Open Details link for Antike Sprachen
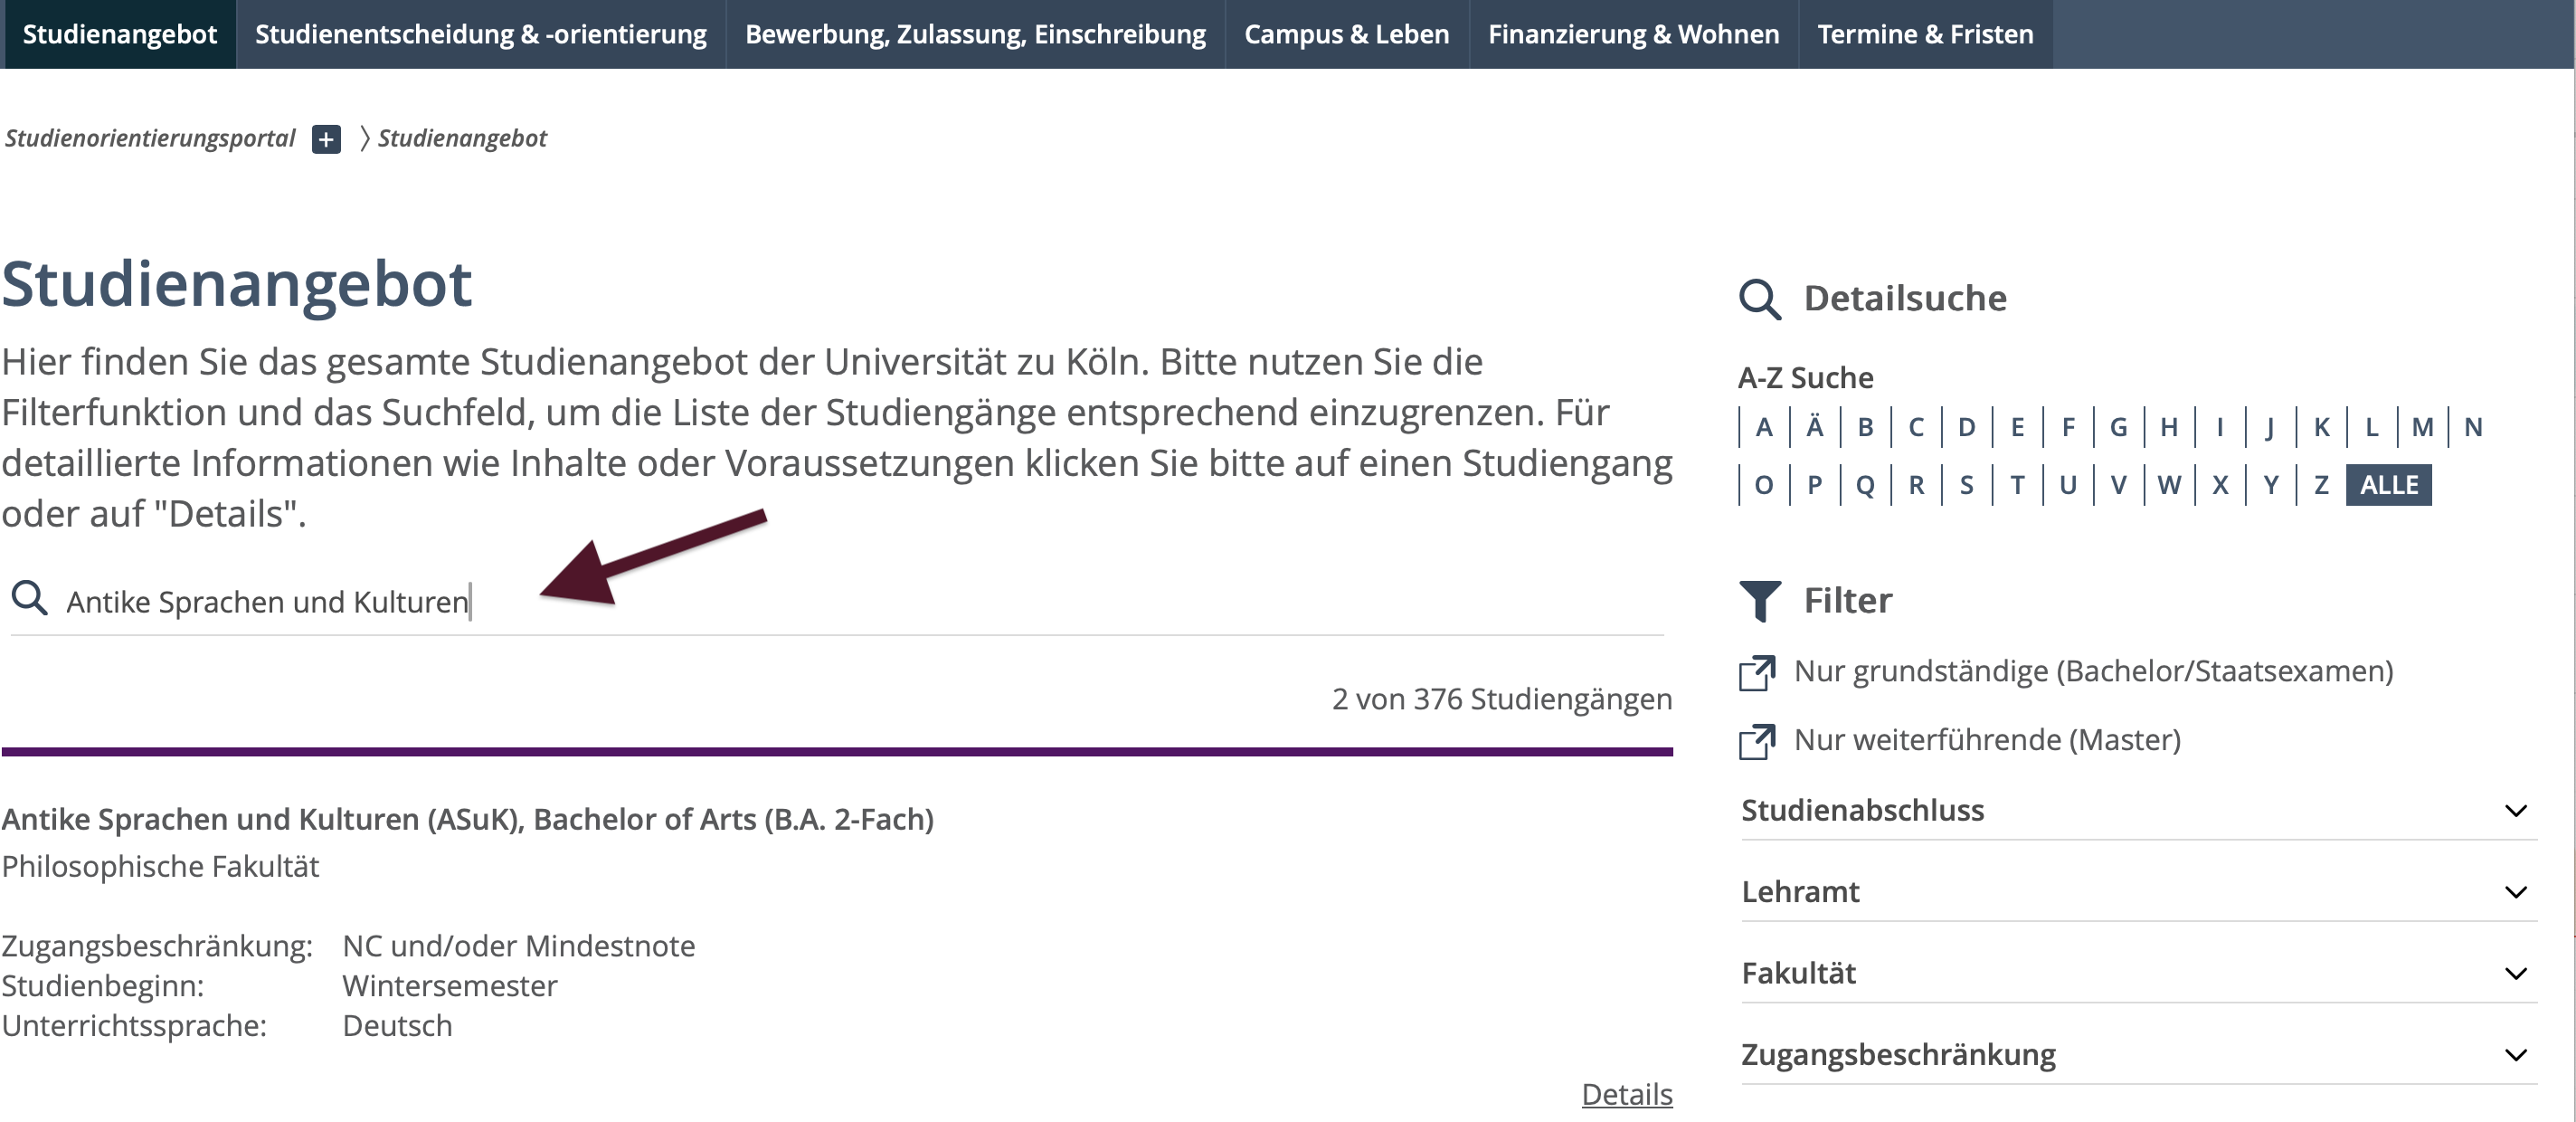The height and width of the screenshot is (1122, 2576). pyautogui.click(x=1626, y=1094)
